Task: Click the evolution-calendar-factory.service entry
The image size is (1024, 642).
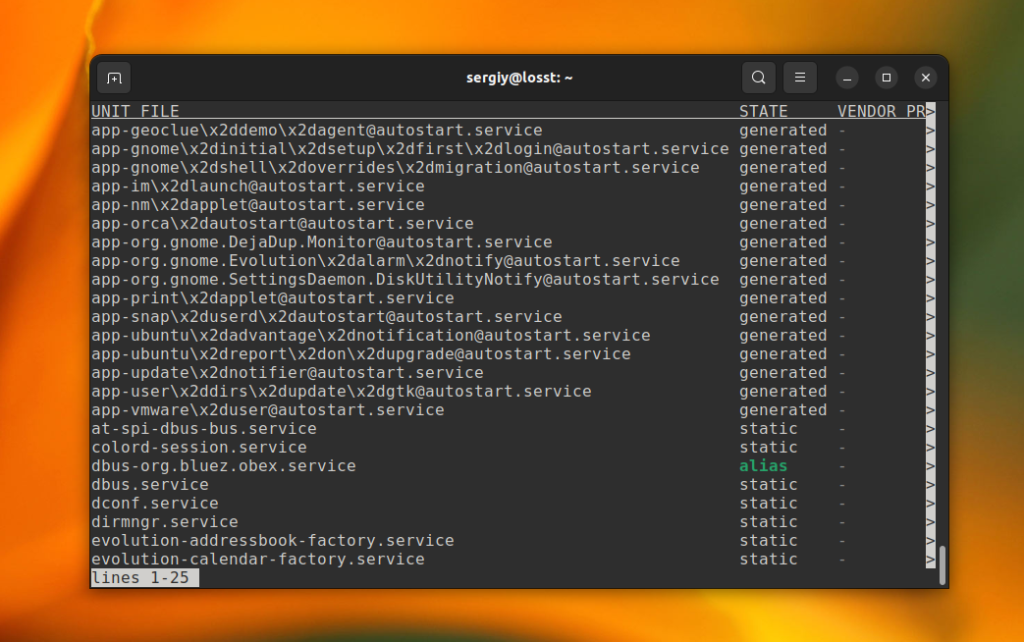Action: (x=258, y=560)
